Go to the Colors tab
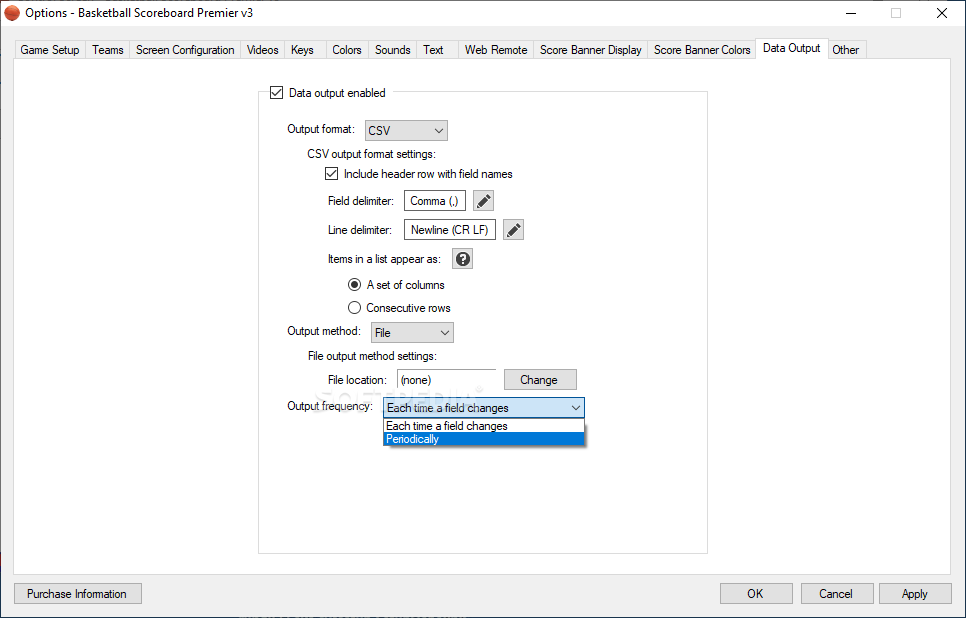 [x=347, y=50]
